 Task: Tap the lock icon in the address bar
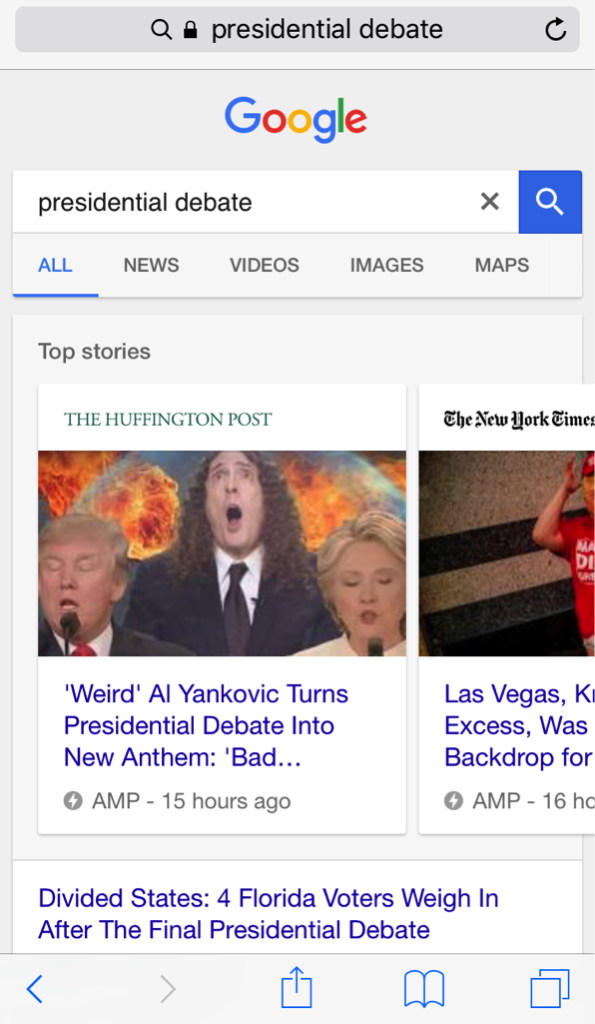(x=189, y=29)
